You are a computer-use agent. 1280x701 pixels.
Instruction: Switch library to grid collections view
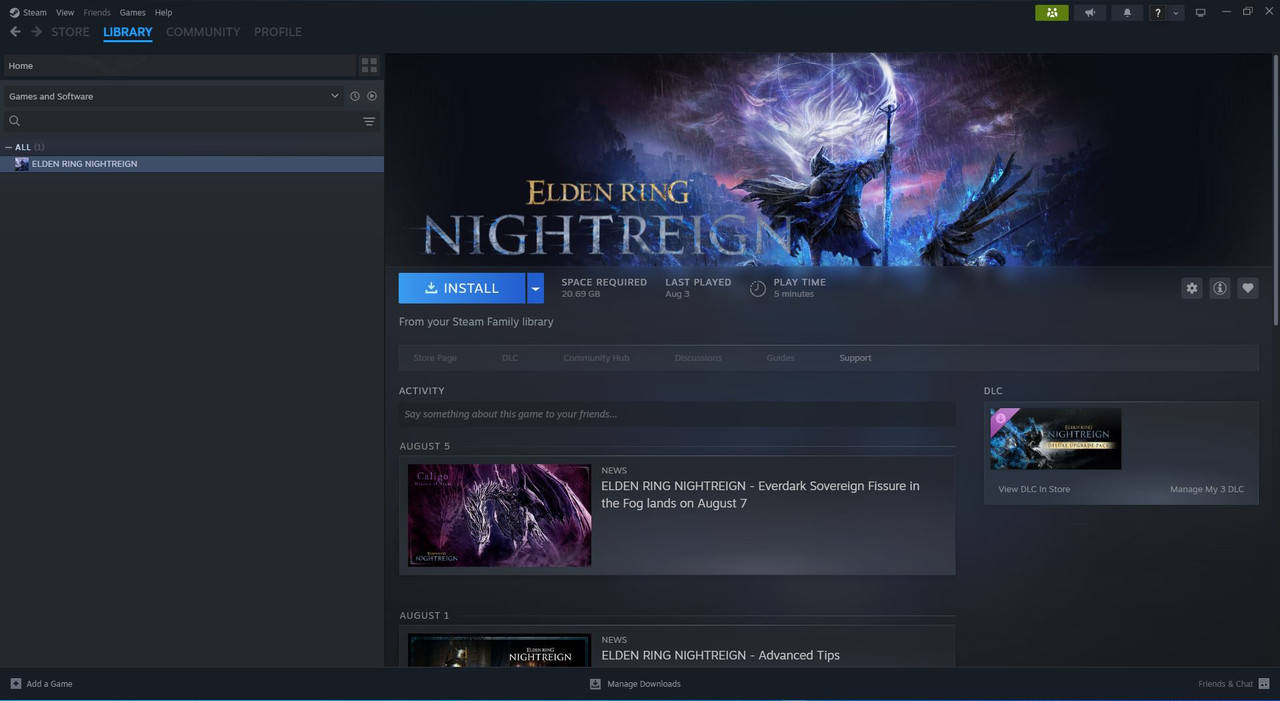tap(369, 65)
